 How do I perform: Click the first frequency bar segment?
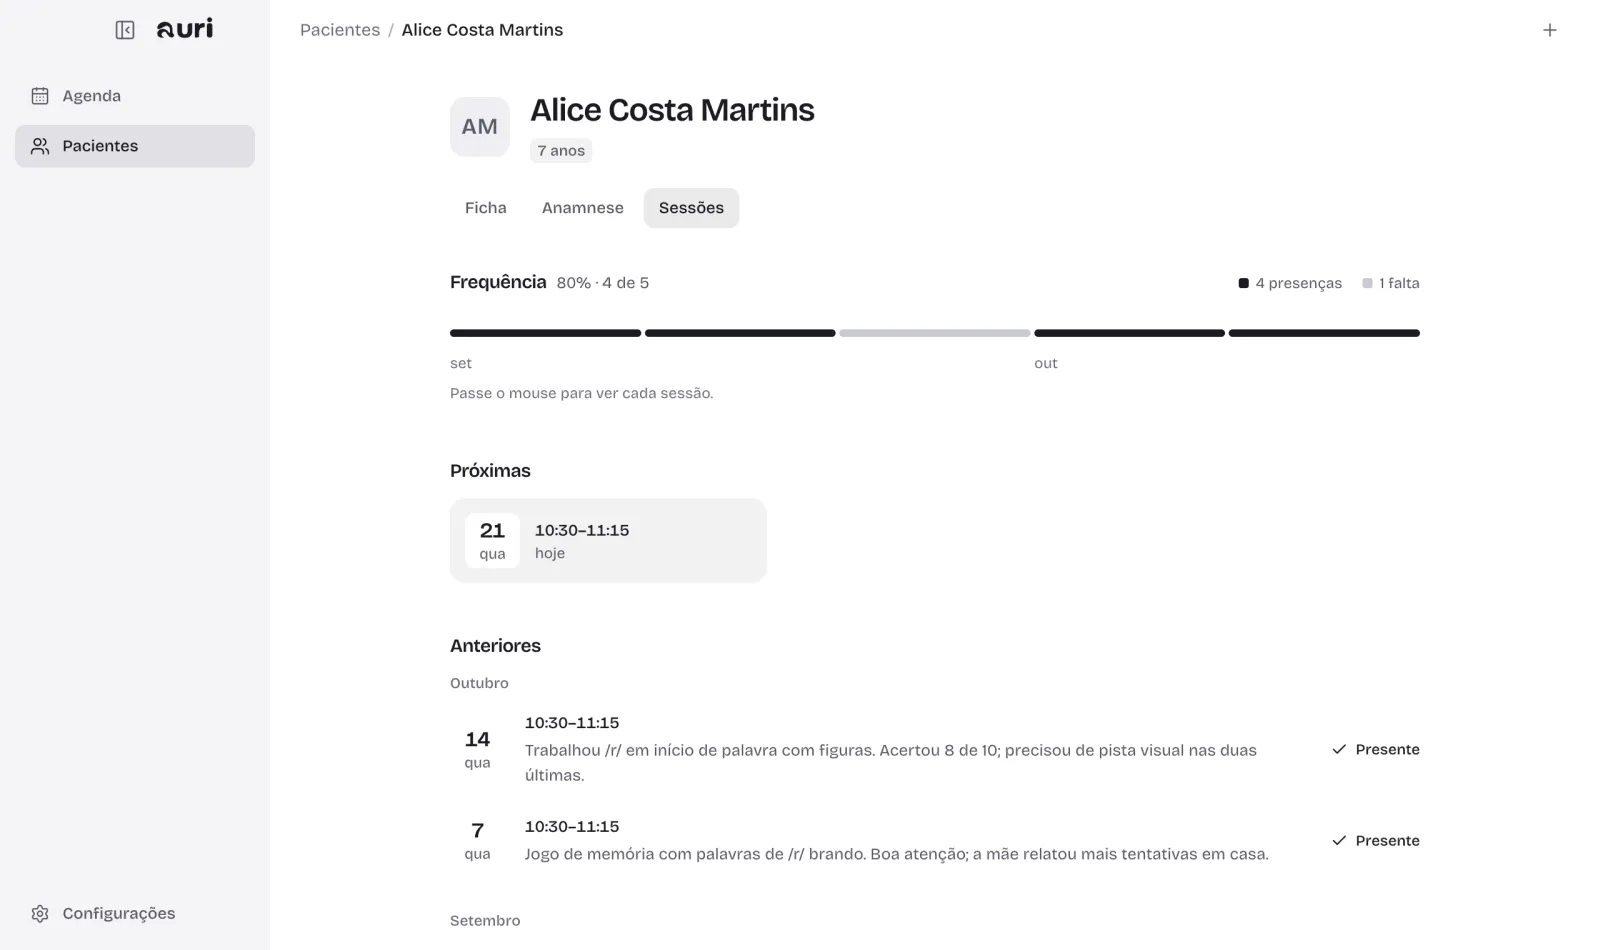tap(545, 333)
